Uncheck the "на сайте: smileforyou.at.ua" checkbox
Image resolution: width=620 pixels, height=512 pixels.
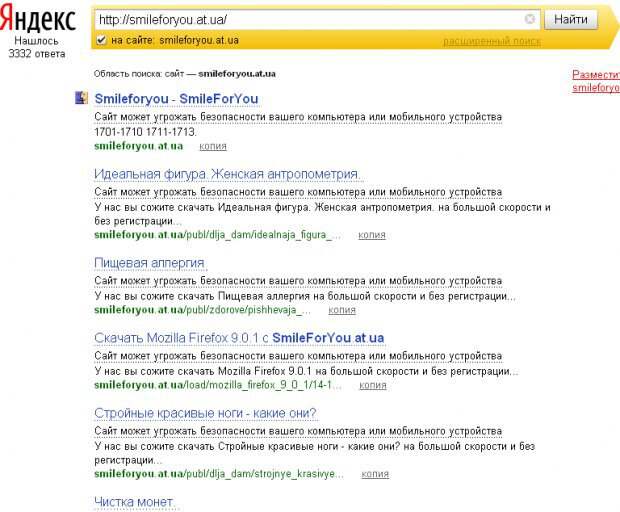(101, 40)
